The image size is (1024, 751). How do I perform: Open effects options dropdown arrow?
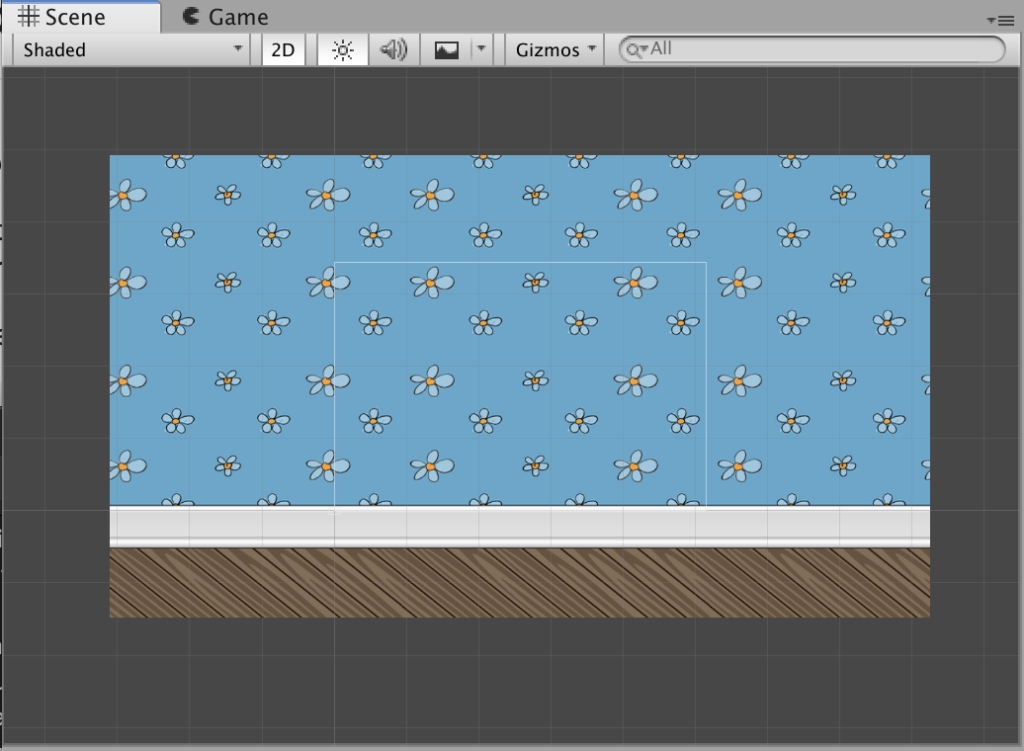(482, 49)
